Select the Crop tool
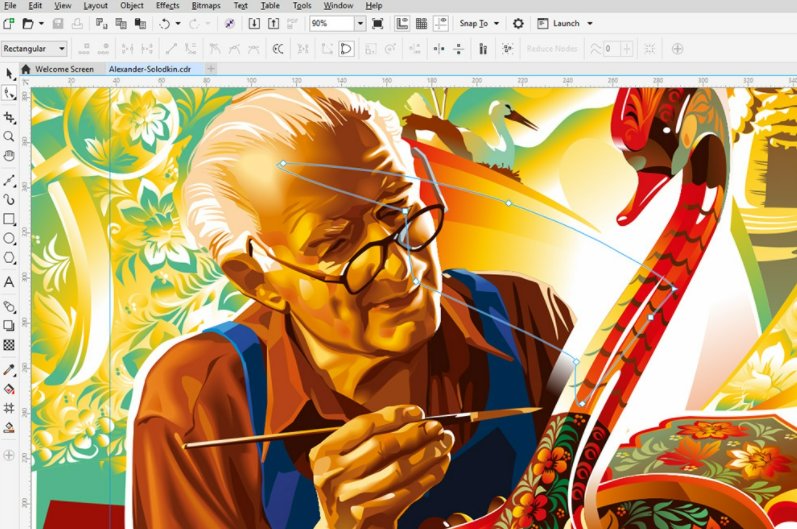The height and width of the screenshot is (529, 797). 9,116
